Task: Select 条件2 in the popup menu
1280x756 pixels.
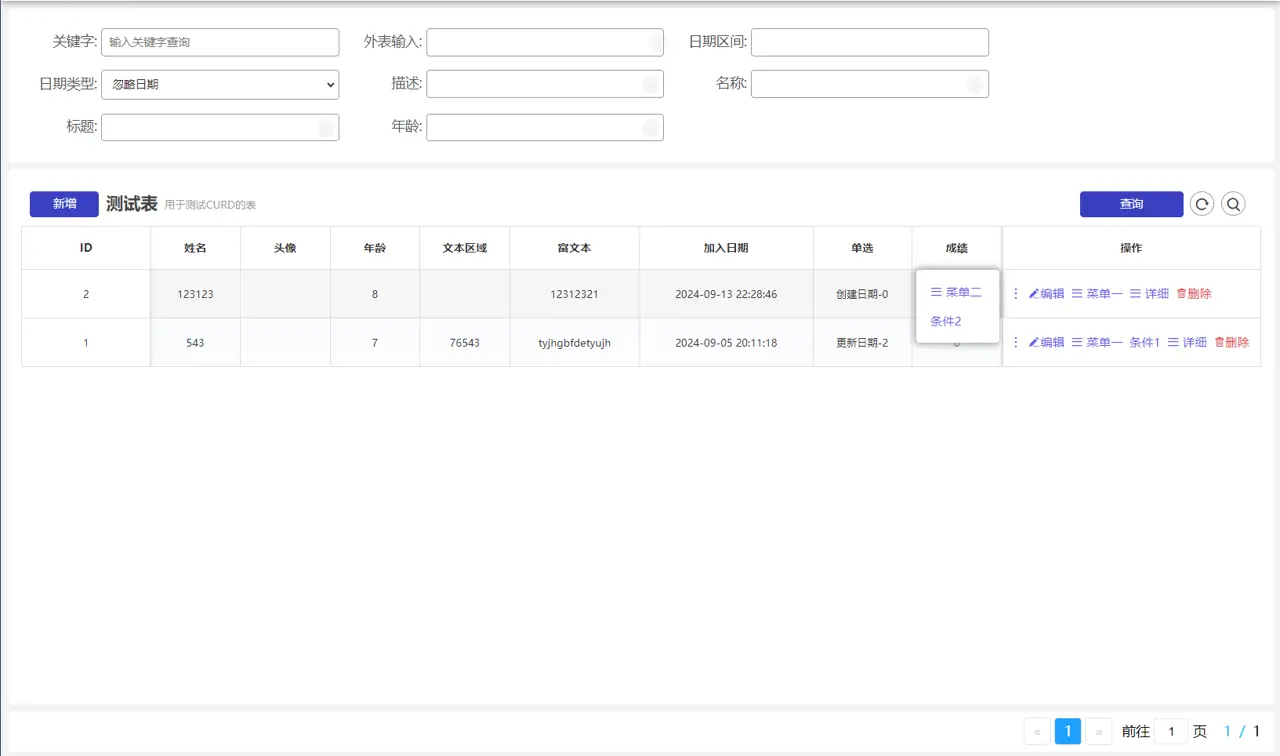Action: [946, 321]
